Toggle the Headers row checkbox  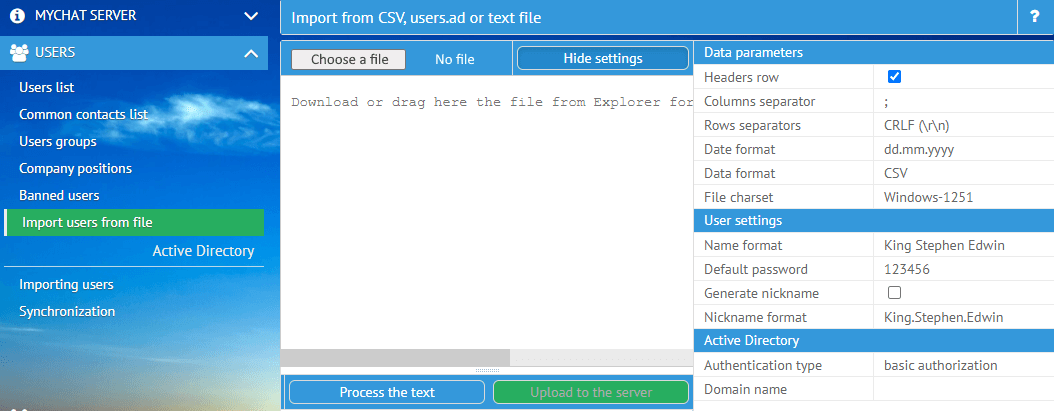point(895,77)
